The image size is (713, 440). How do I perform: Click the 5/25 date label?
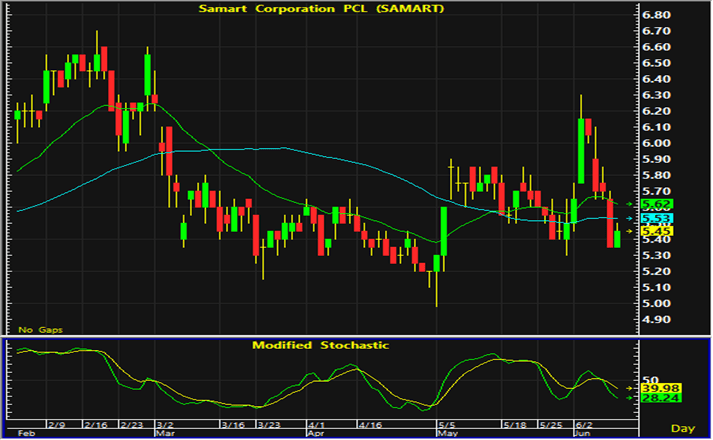(551, 425)
